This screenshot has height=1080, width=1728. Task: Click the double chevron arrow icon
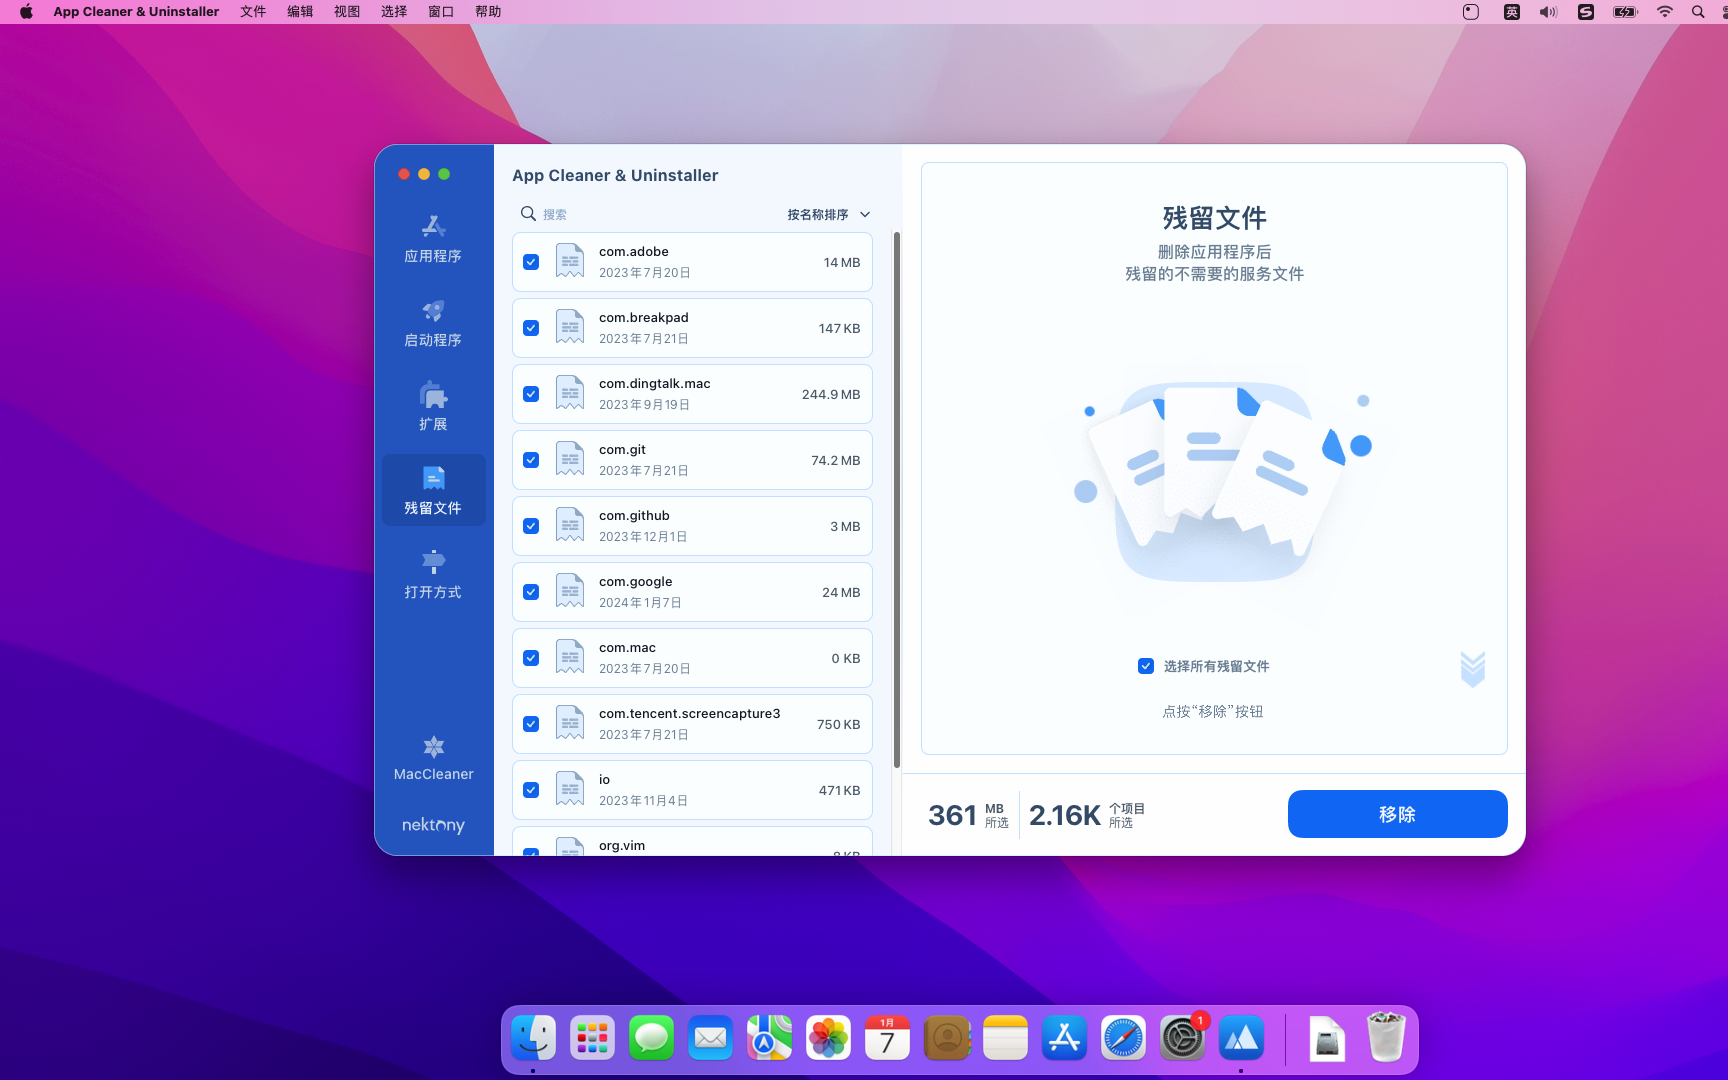(1472, 669)
